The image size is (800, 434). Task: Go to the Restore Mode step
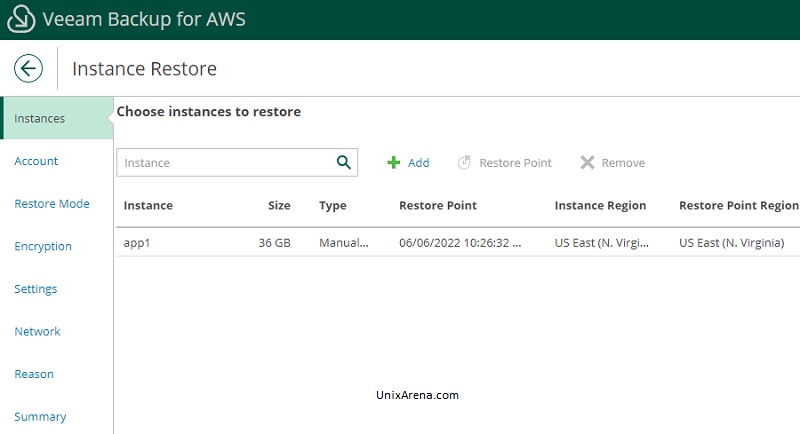(x=52, y=204)
